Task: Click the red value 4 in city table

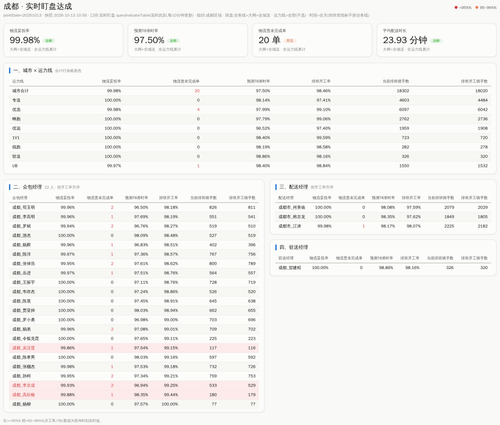Action: (x=198, y=109)
